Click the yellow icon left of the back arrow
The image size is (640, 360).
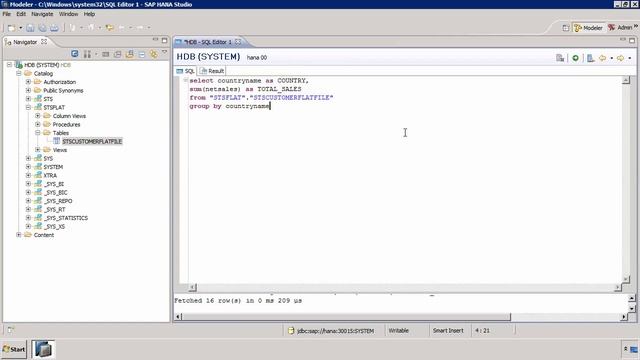(x=109, y=28)
